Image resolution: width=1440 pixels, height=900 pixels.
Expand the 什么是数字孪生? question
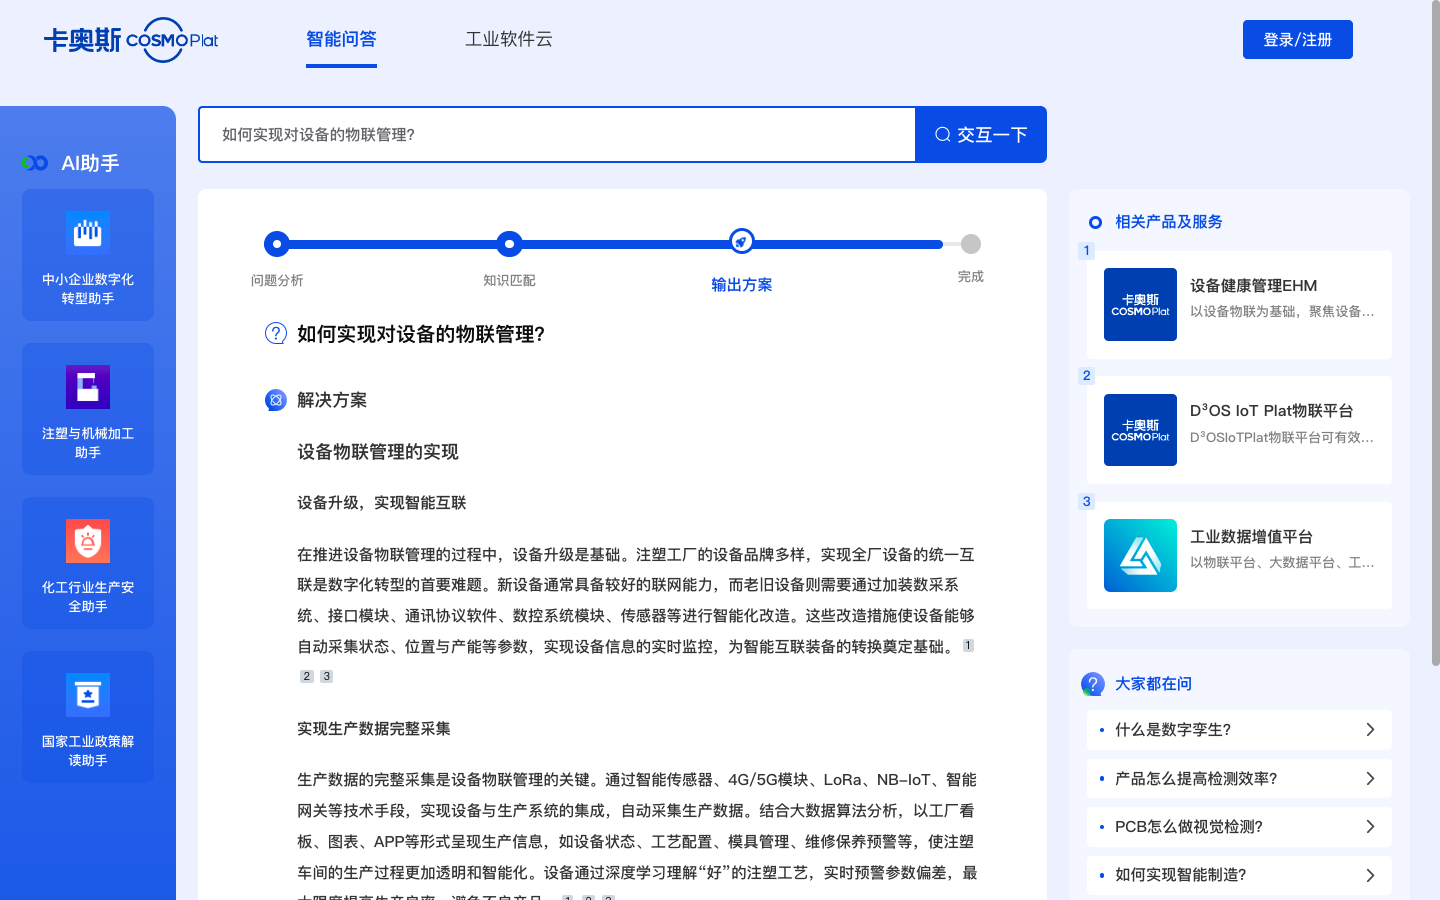[1238, 730]
